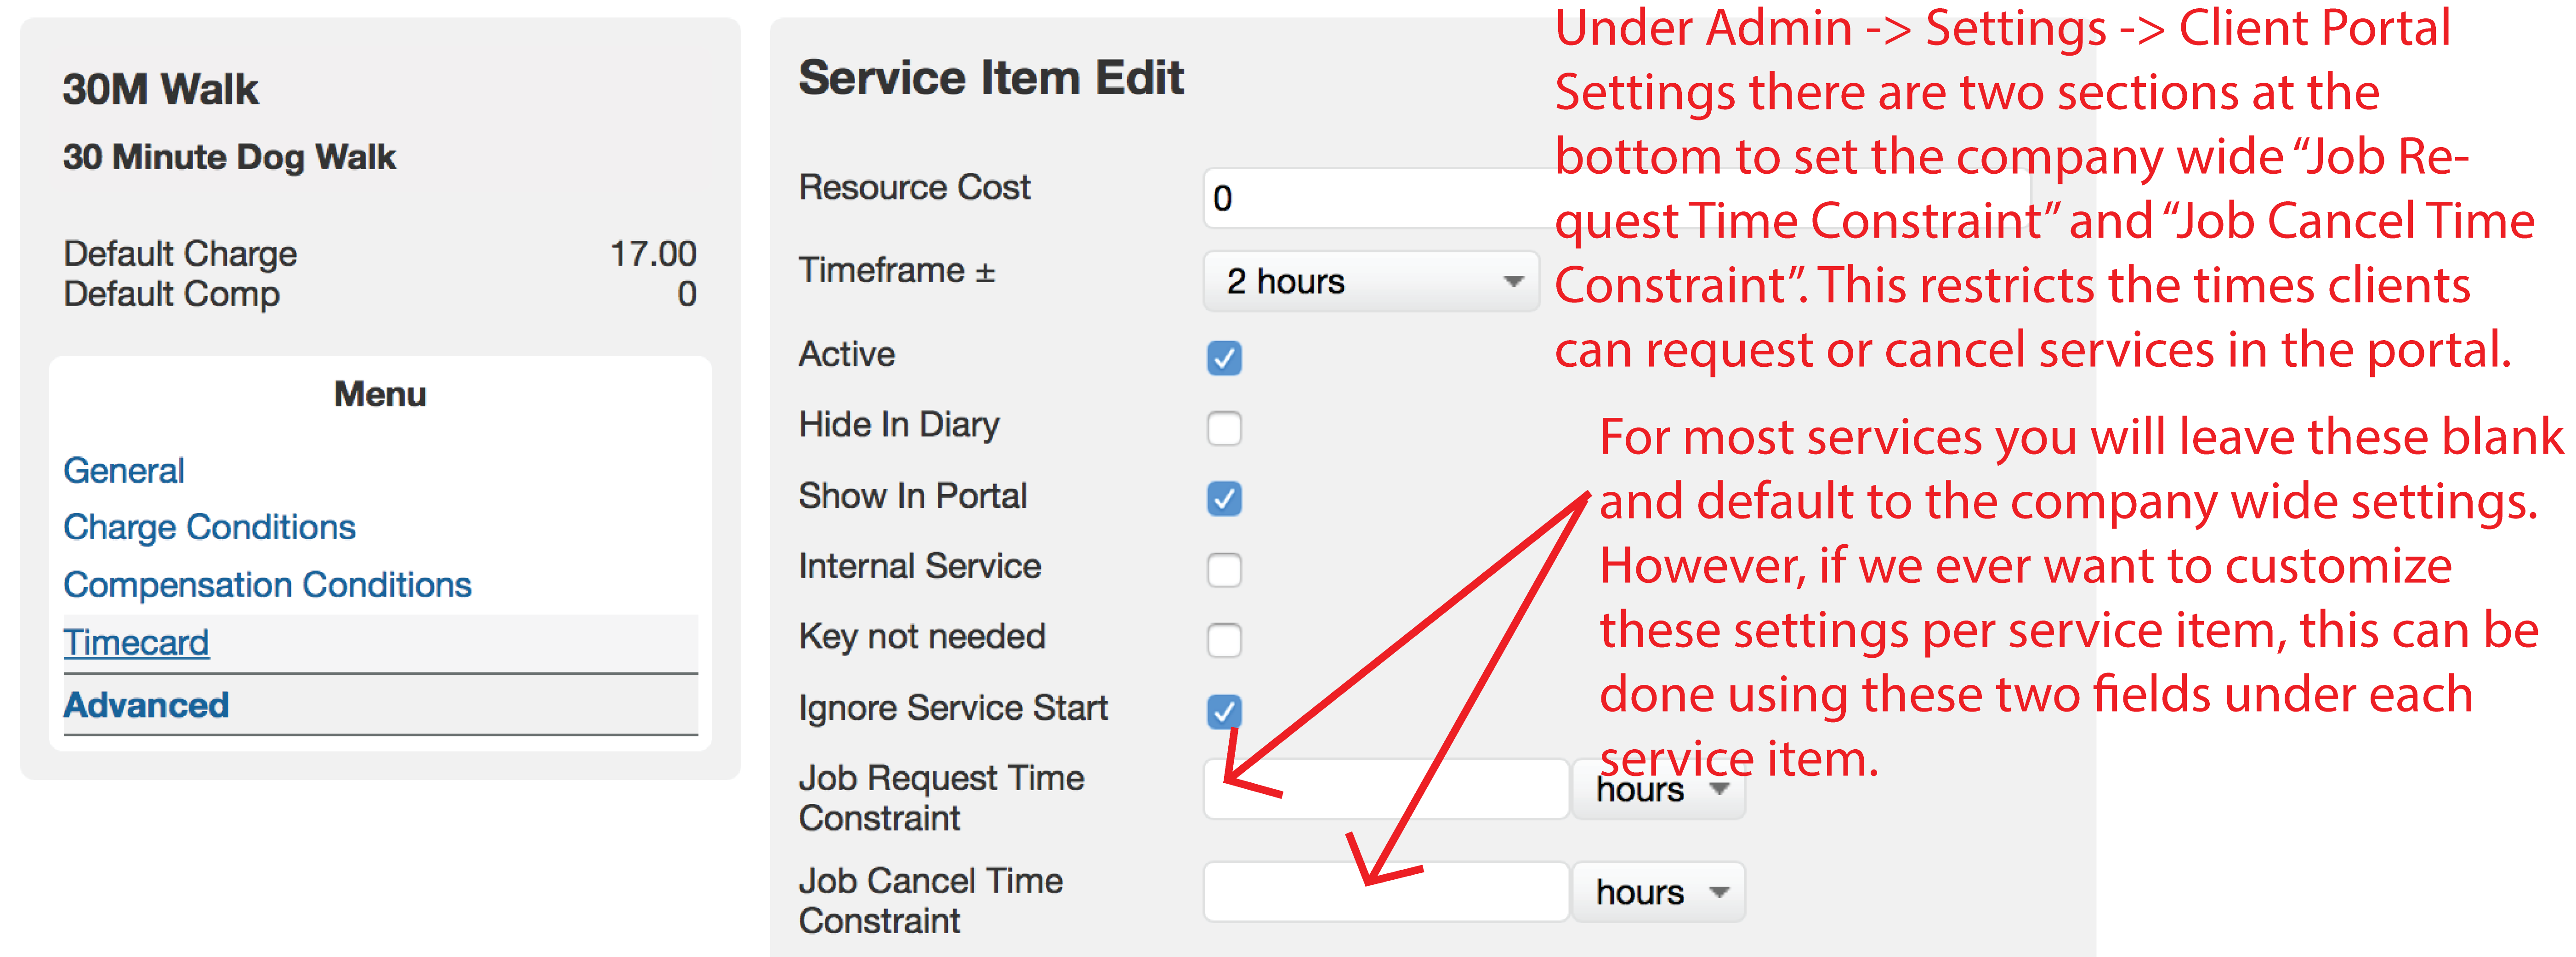The width and height of the screenshot is (2576, 957).
Task: Open the General menu link
Action: click(x=124, y=470)
